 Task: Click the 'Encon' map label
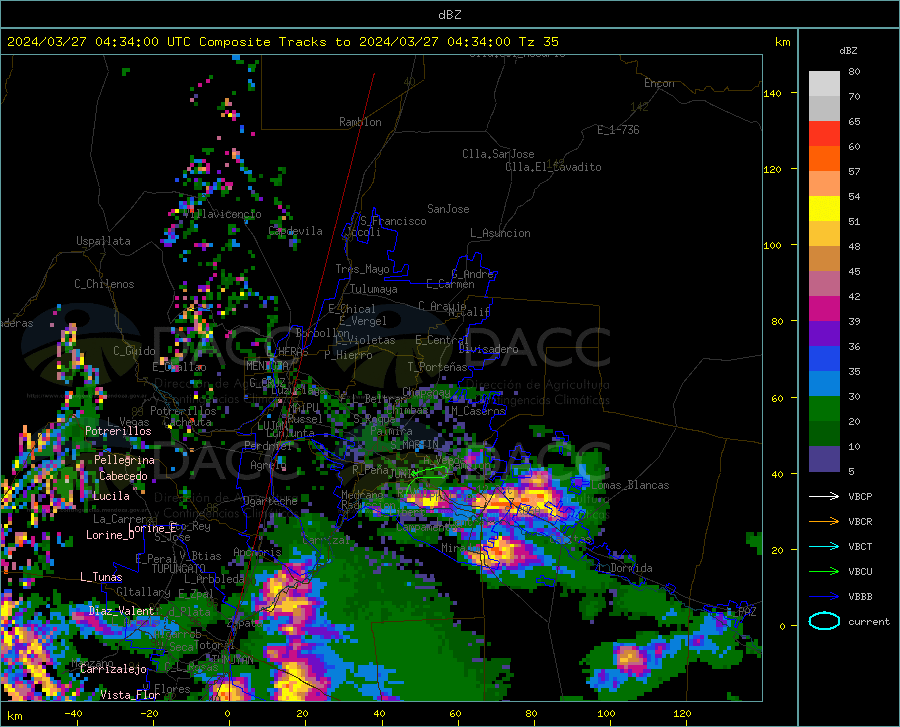(659, 83)
